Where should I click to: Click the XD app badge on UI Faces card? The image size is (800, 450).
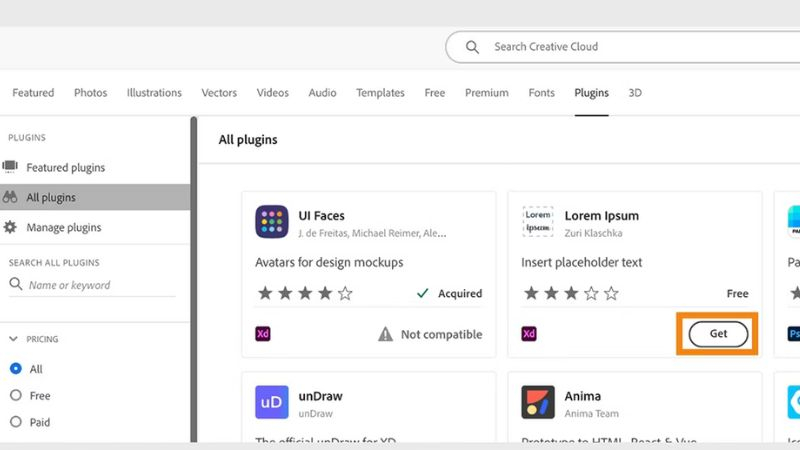click(263, 334)
